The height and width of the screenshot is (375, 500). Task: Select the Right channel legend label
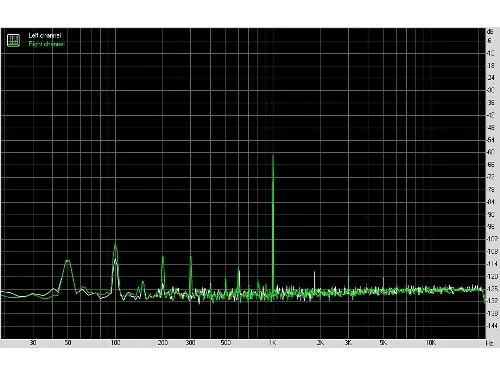tap(46, 44)
